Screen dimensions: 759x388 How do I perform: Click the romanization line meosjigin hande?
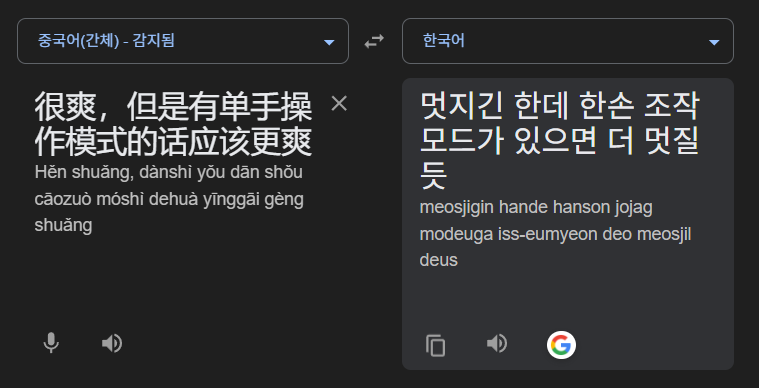coord(536,208)
